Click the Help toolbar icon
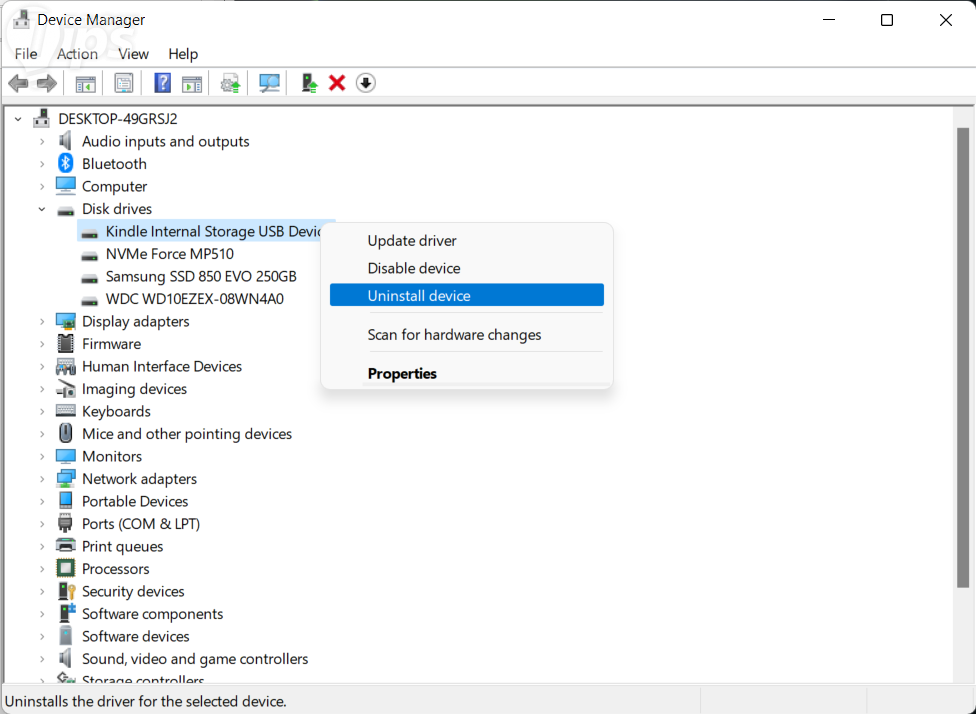The width and height of the screenshot is (976, 714). tap(162, 83)
